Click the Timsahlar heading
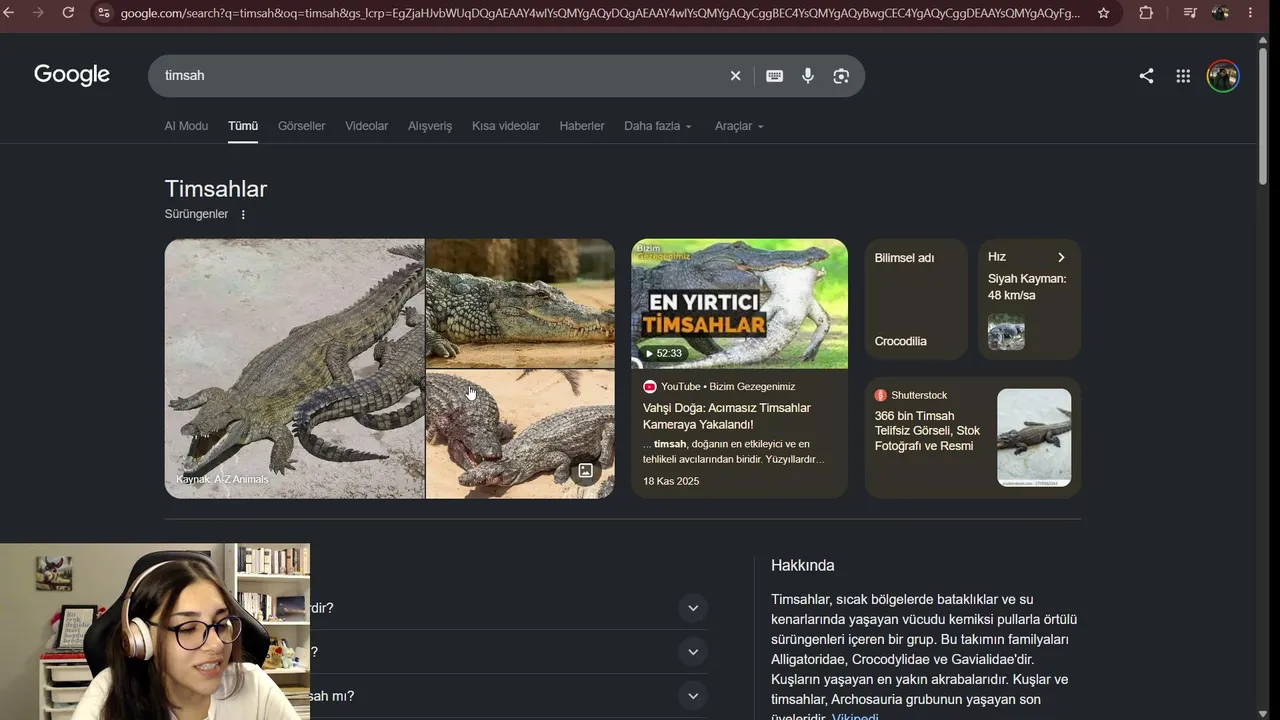1280x720 pixels. point(216,189)
